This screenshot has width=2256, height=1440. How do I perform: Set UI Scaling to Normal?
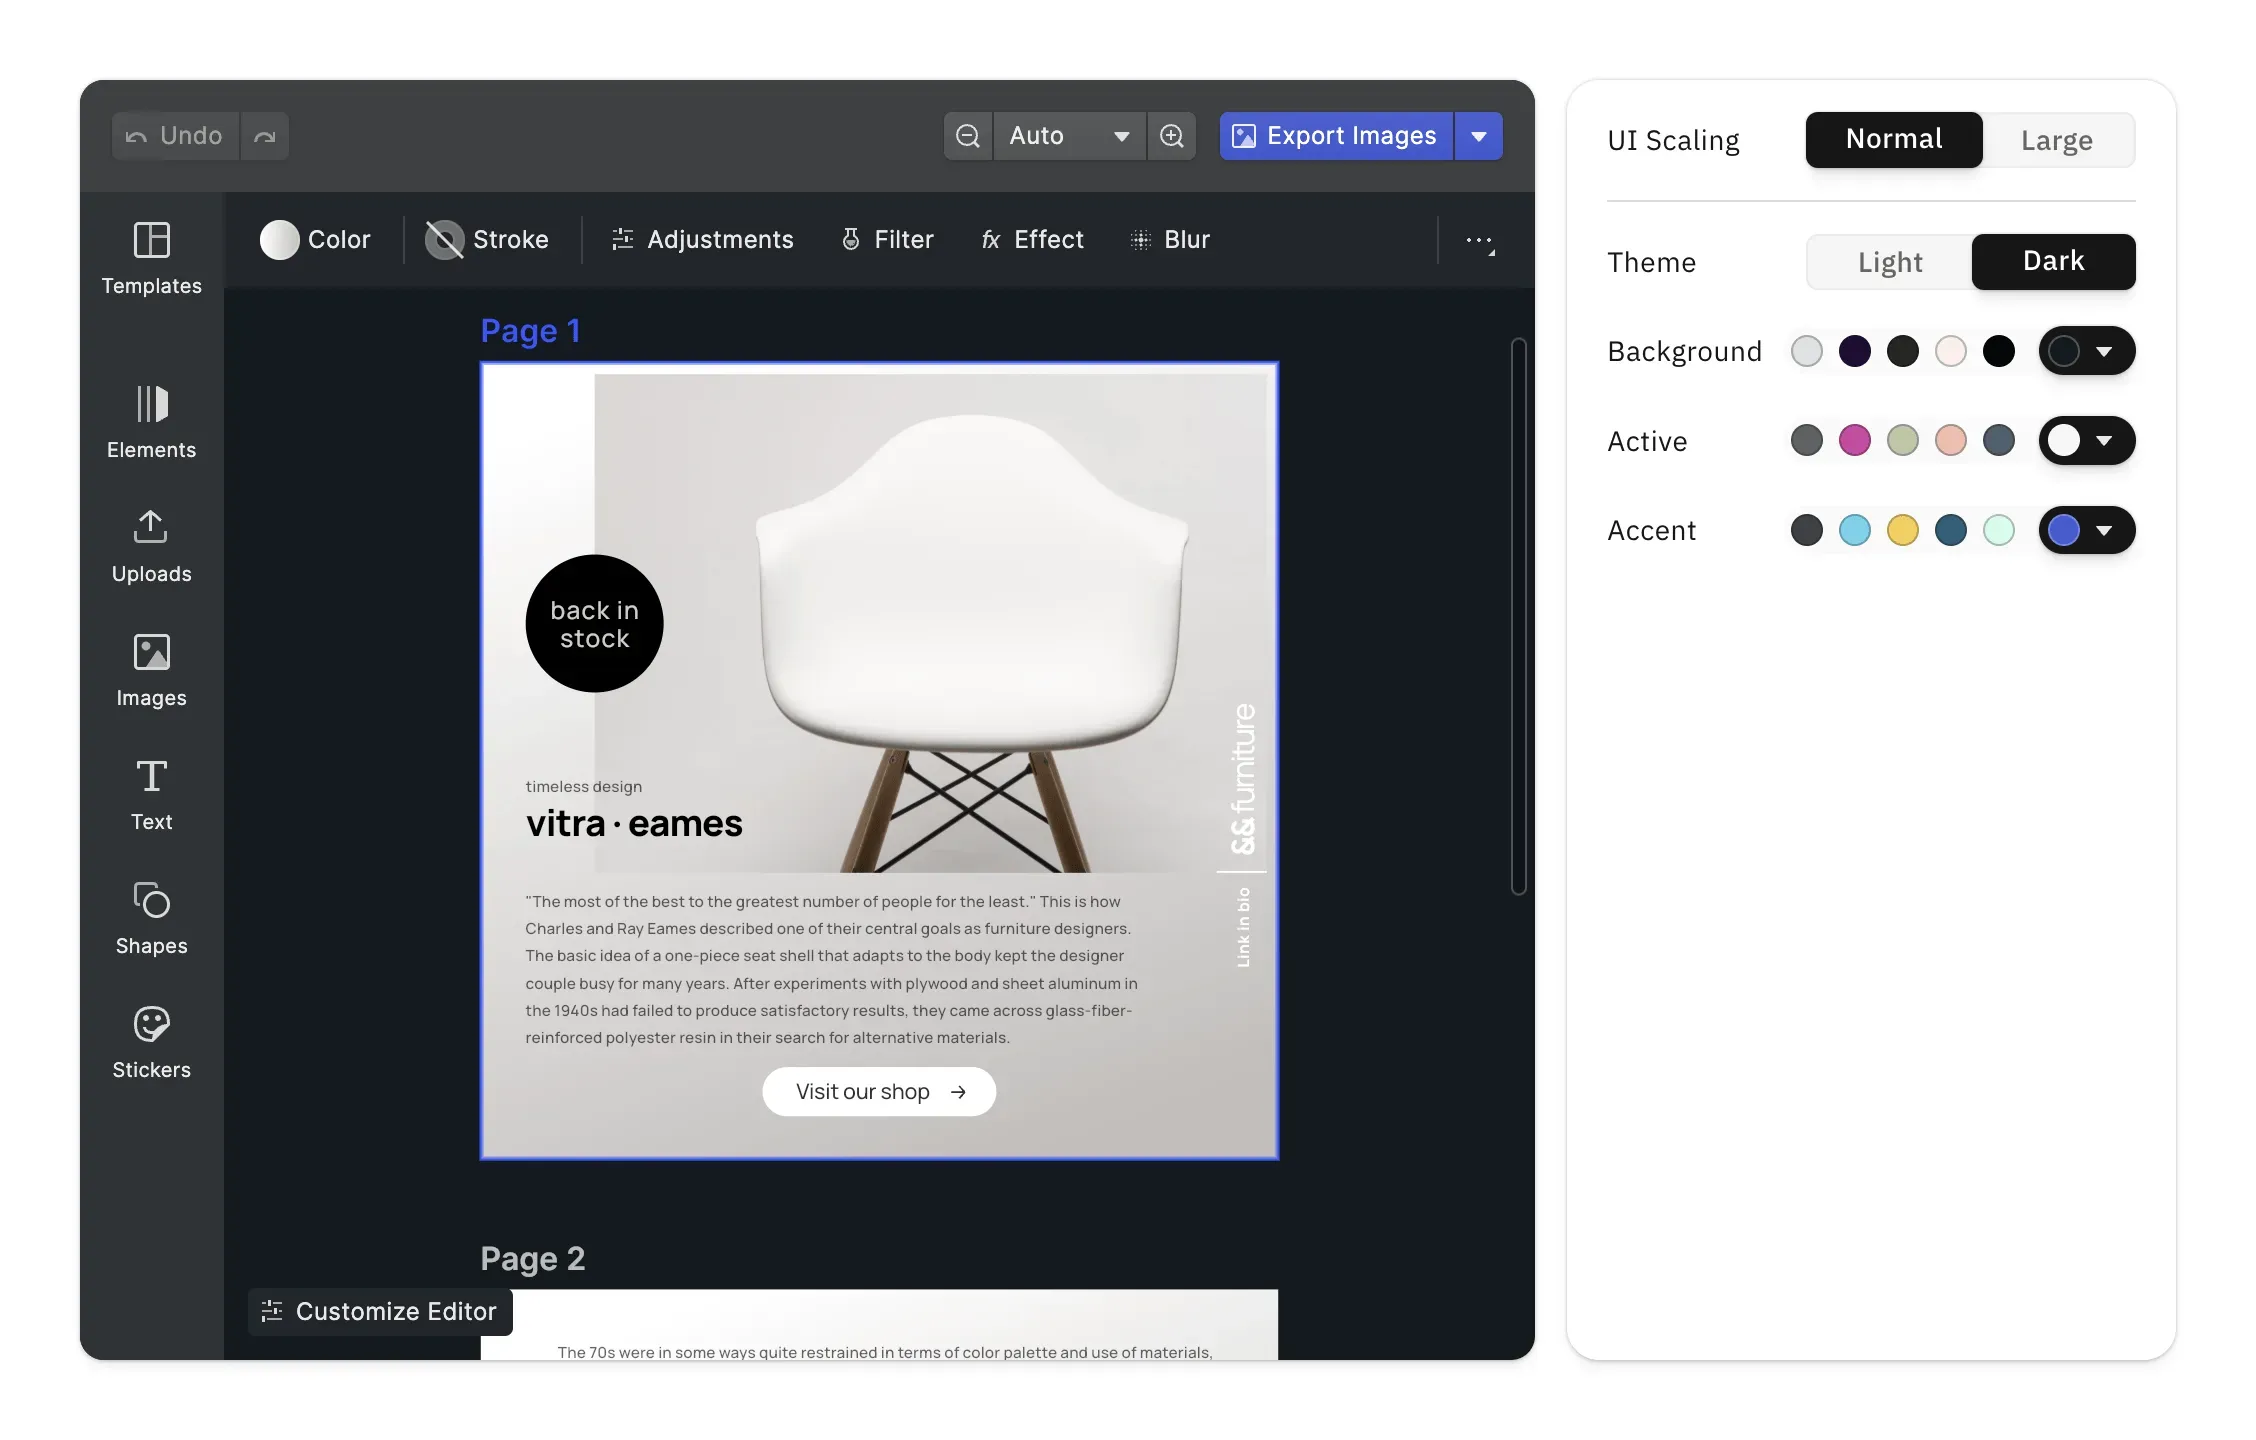1894,140
